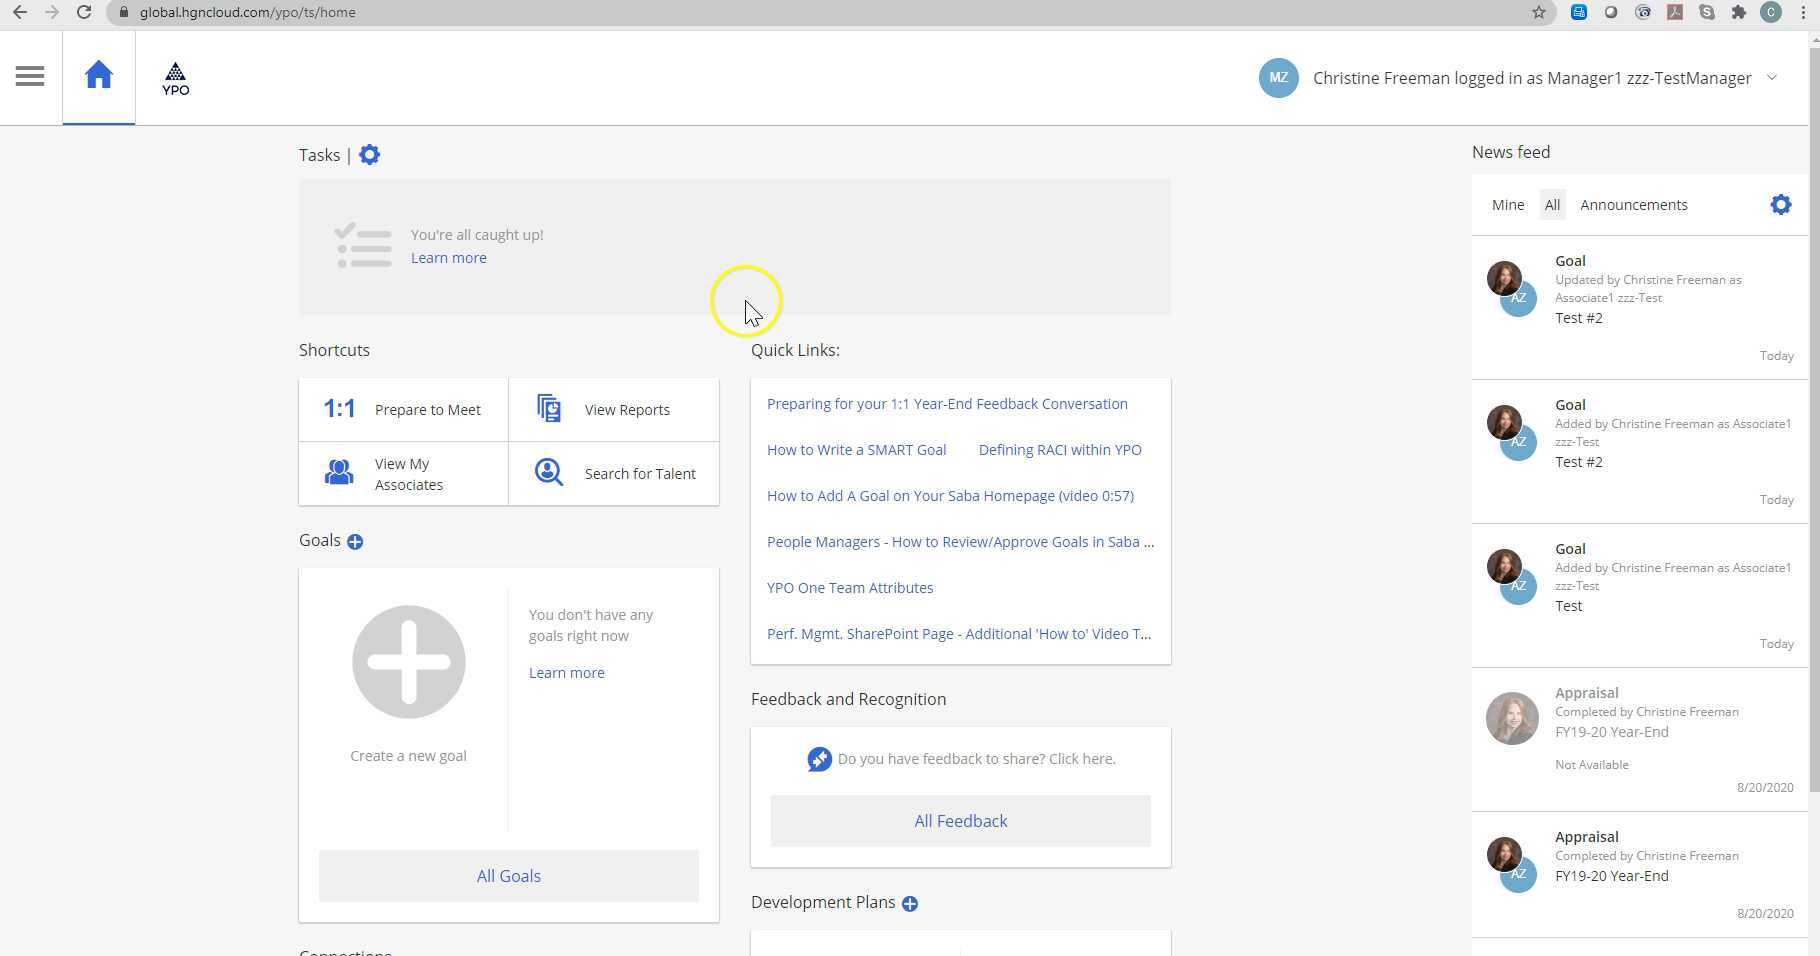Open the View Reports shortcut
Image resolution: width=1820 pixels, height=956 pixels.
(x=613, y=409)
